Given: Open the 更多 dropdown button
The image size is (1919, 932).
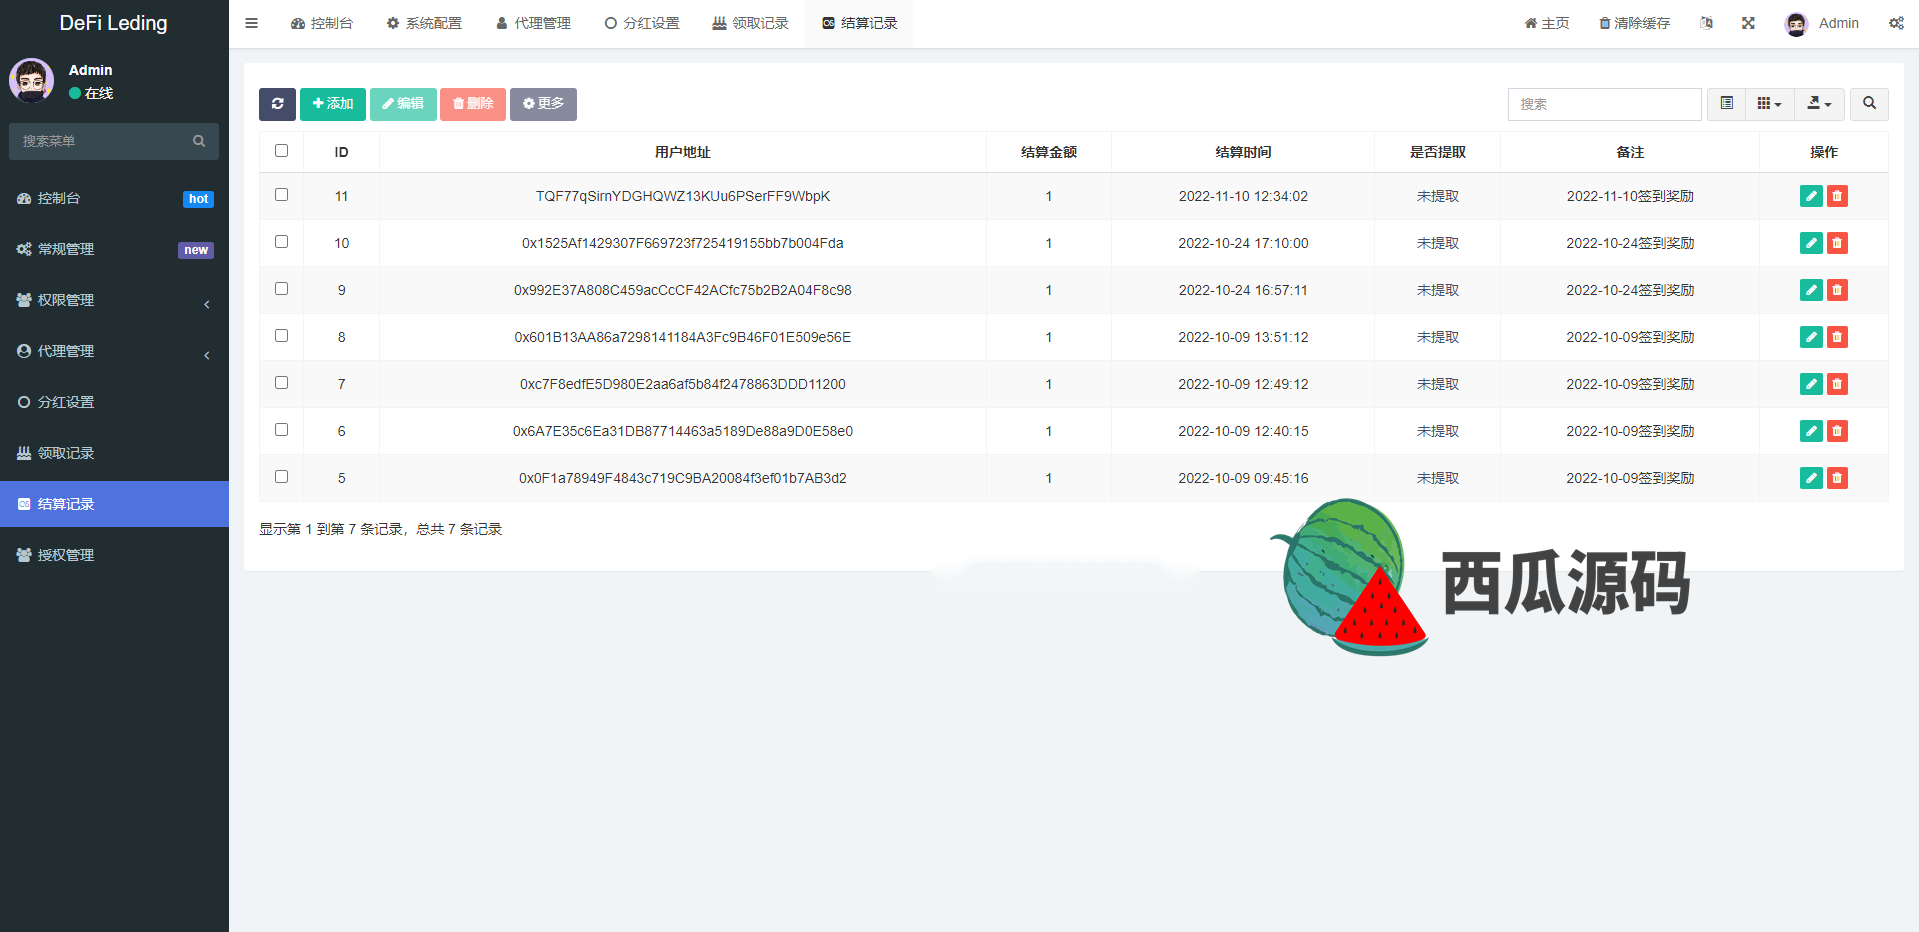Looking at the screenshot, I should click(543, 104).
